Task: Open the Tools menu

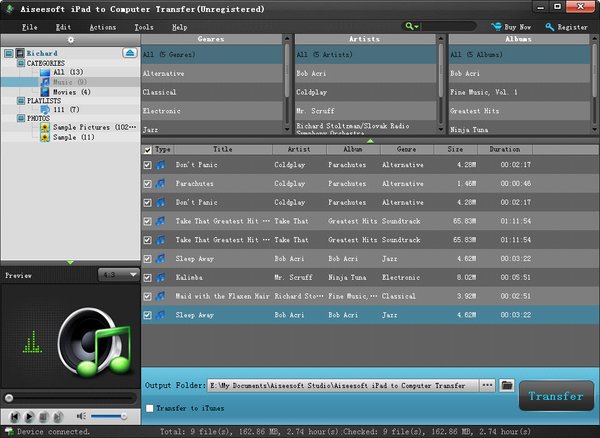Action: tap(143, 26)
